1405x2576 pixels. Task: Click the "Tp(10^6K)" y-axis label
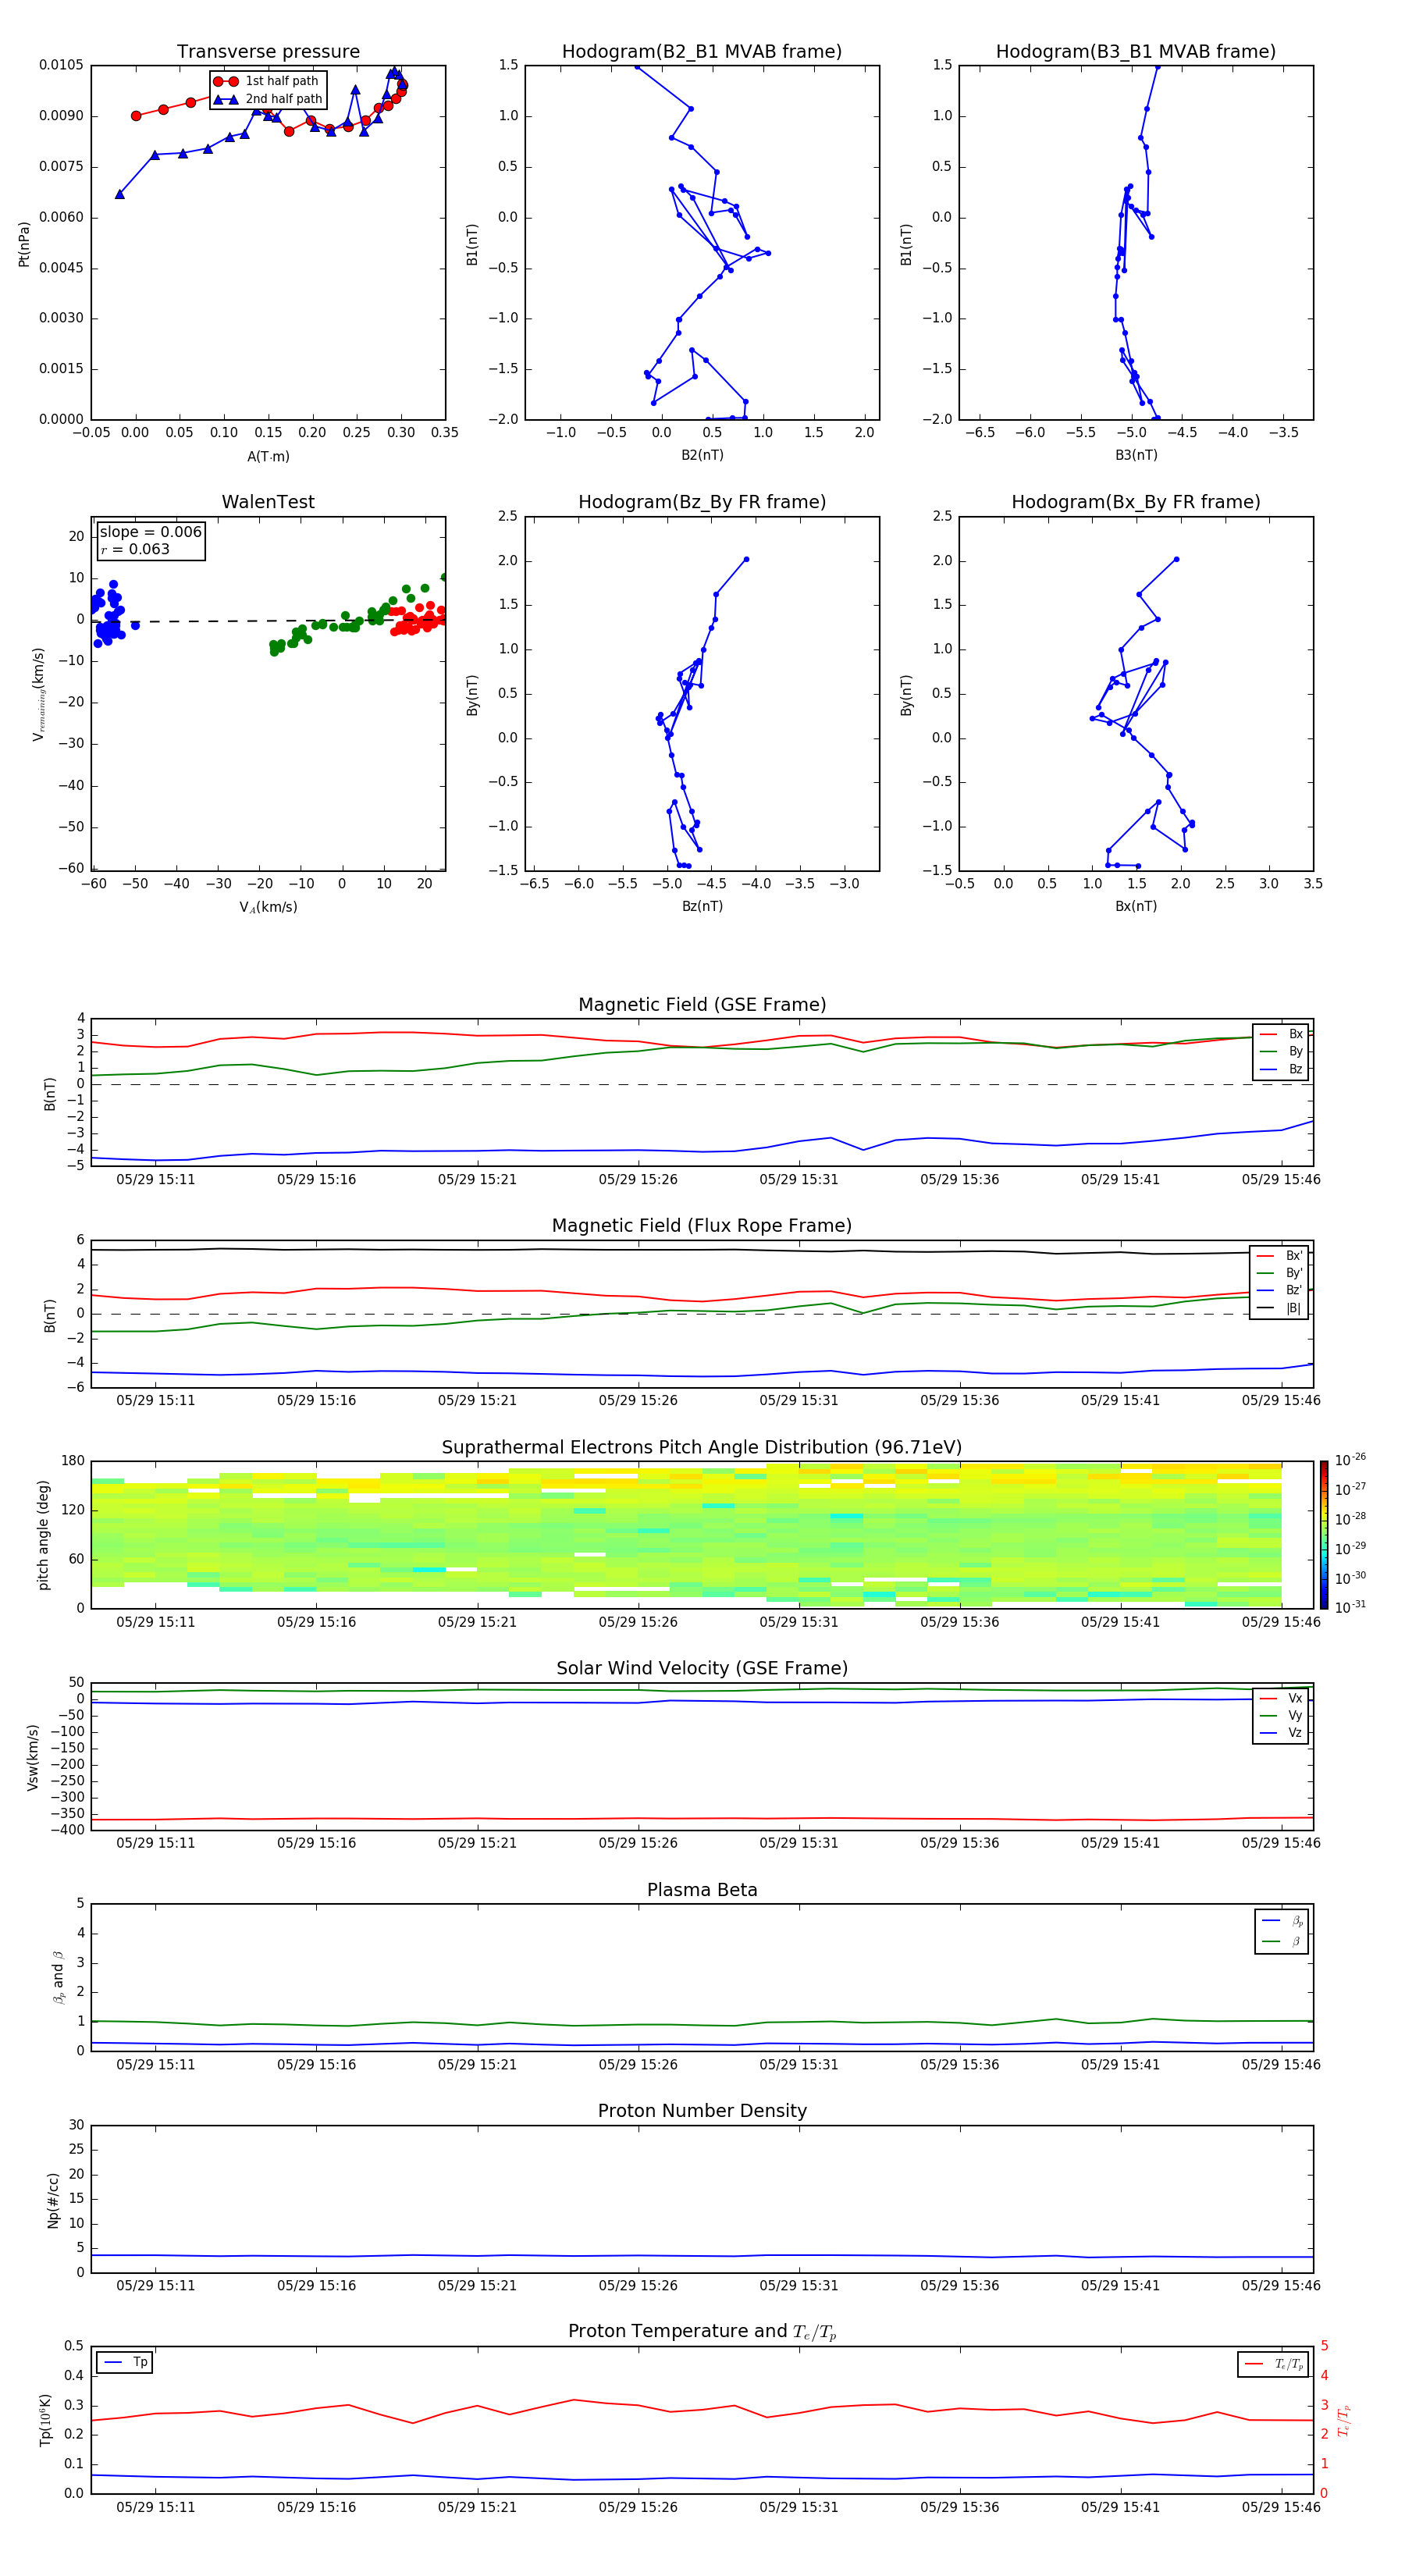click(45, 2420)
